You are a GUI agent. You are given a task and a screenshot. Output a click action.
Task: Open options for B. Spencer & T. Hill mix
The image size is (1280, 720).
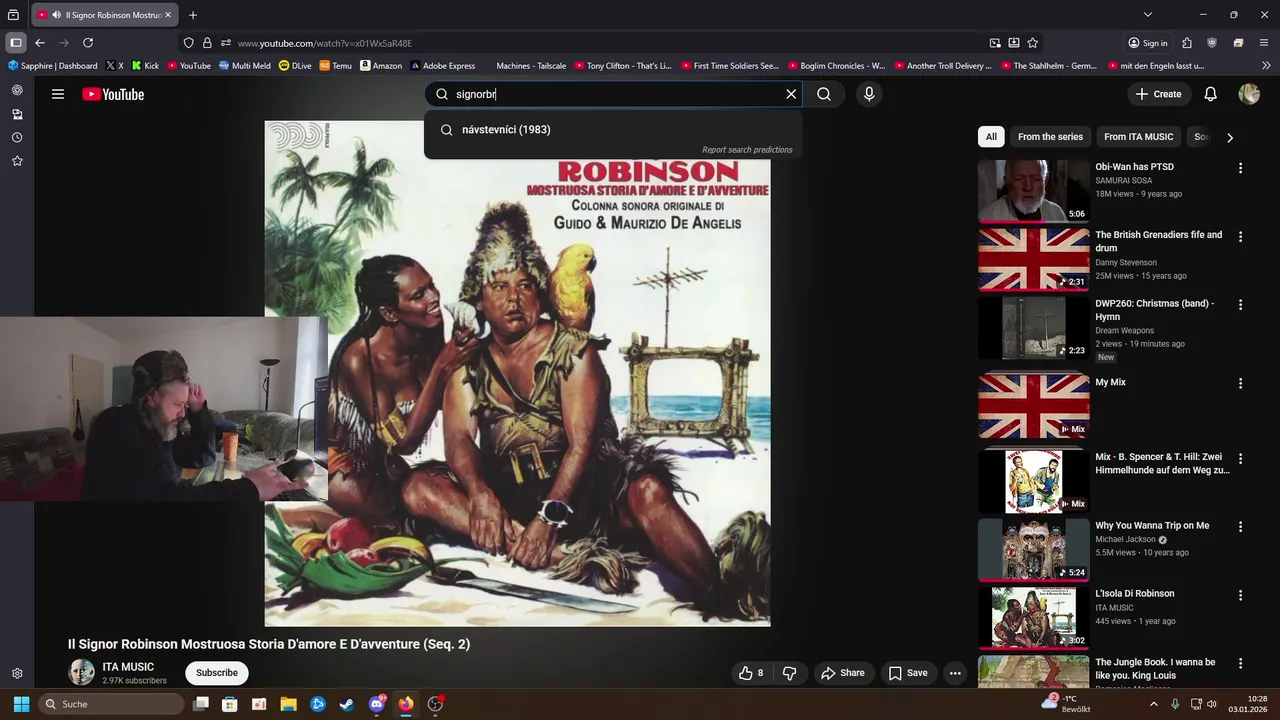(1240, 458)
